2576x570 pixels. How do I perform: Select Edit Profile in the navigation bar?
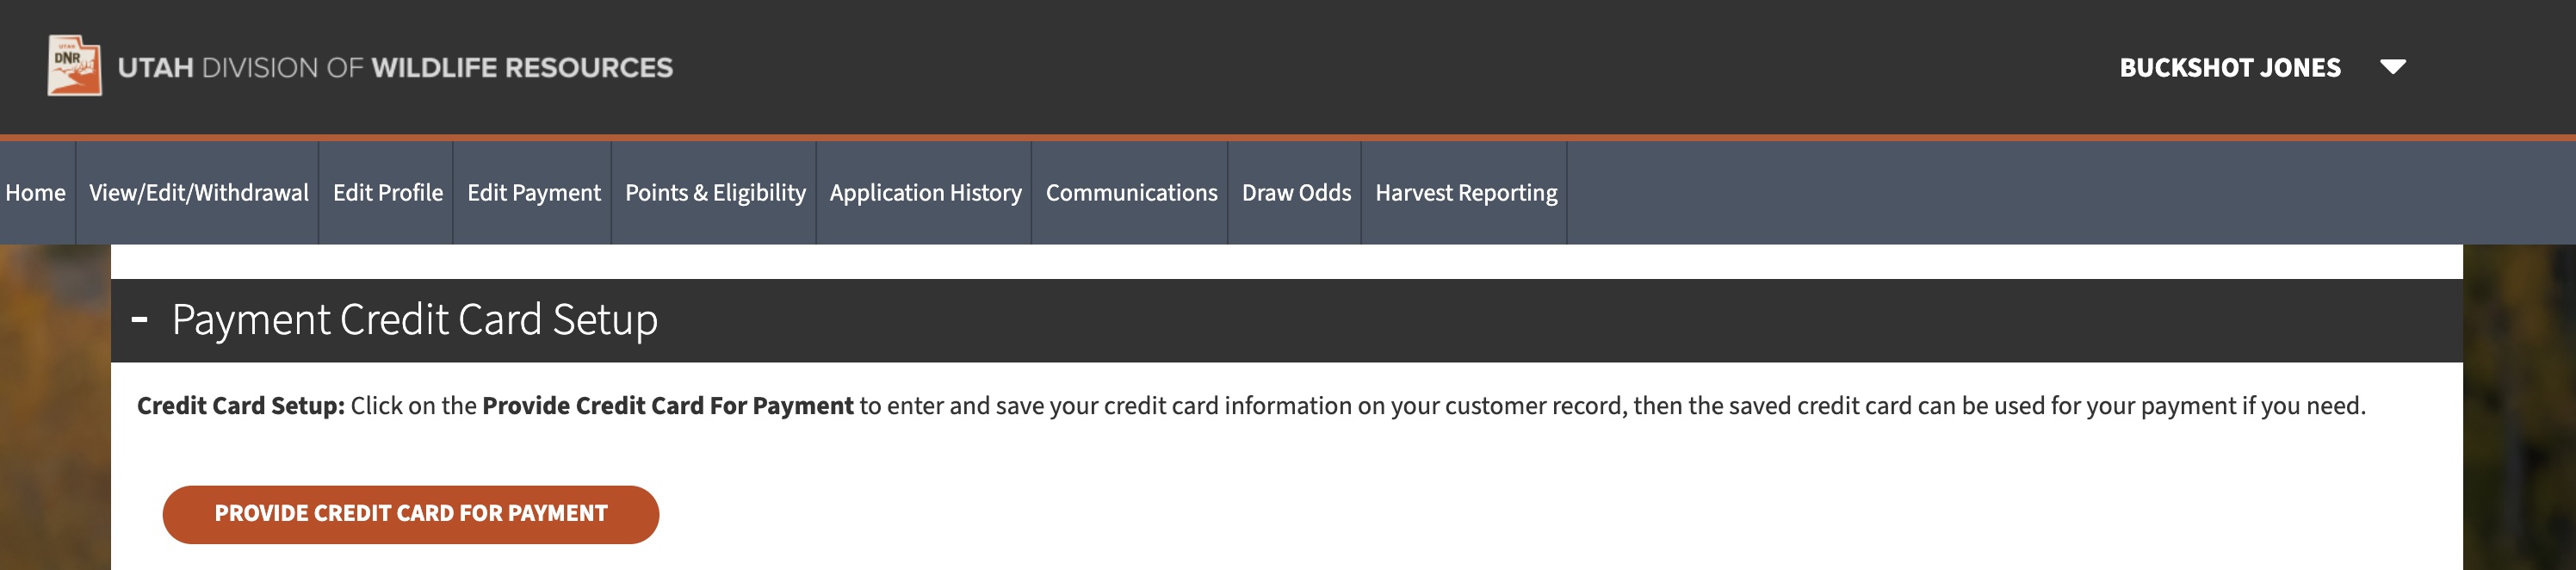[x=387, y=193]
